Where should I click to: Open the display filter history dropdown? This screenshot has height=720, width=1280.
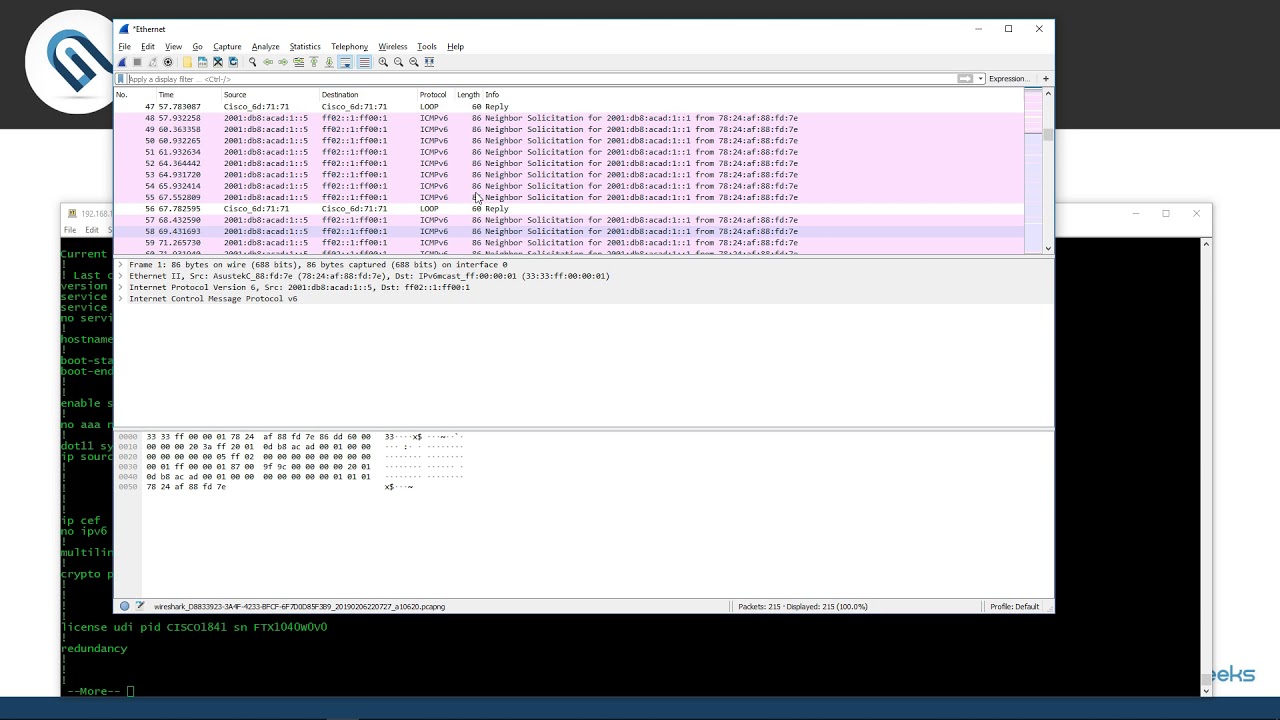(981, 79)
